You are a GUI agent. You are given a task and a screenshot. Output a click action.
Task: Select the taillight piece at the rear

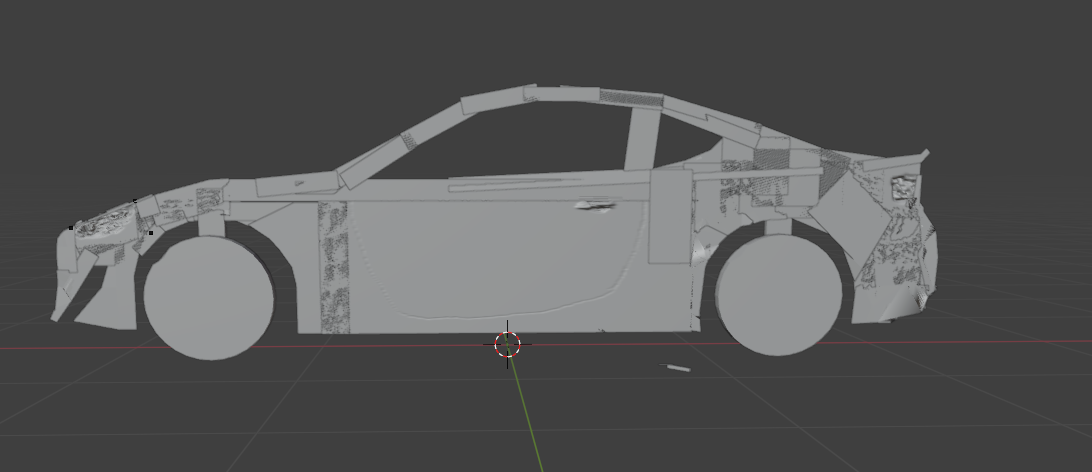[x=905, y=187]
